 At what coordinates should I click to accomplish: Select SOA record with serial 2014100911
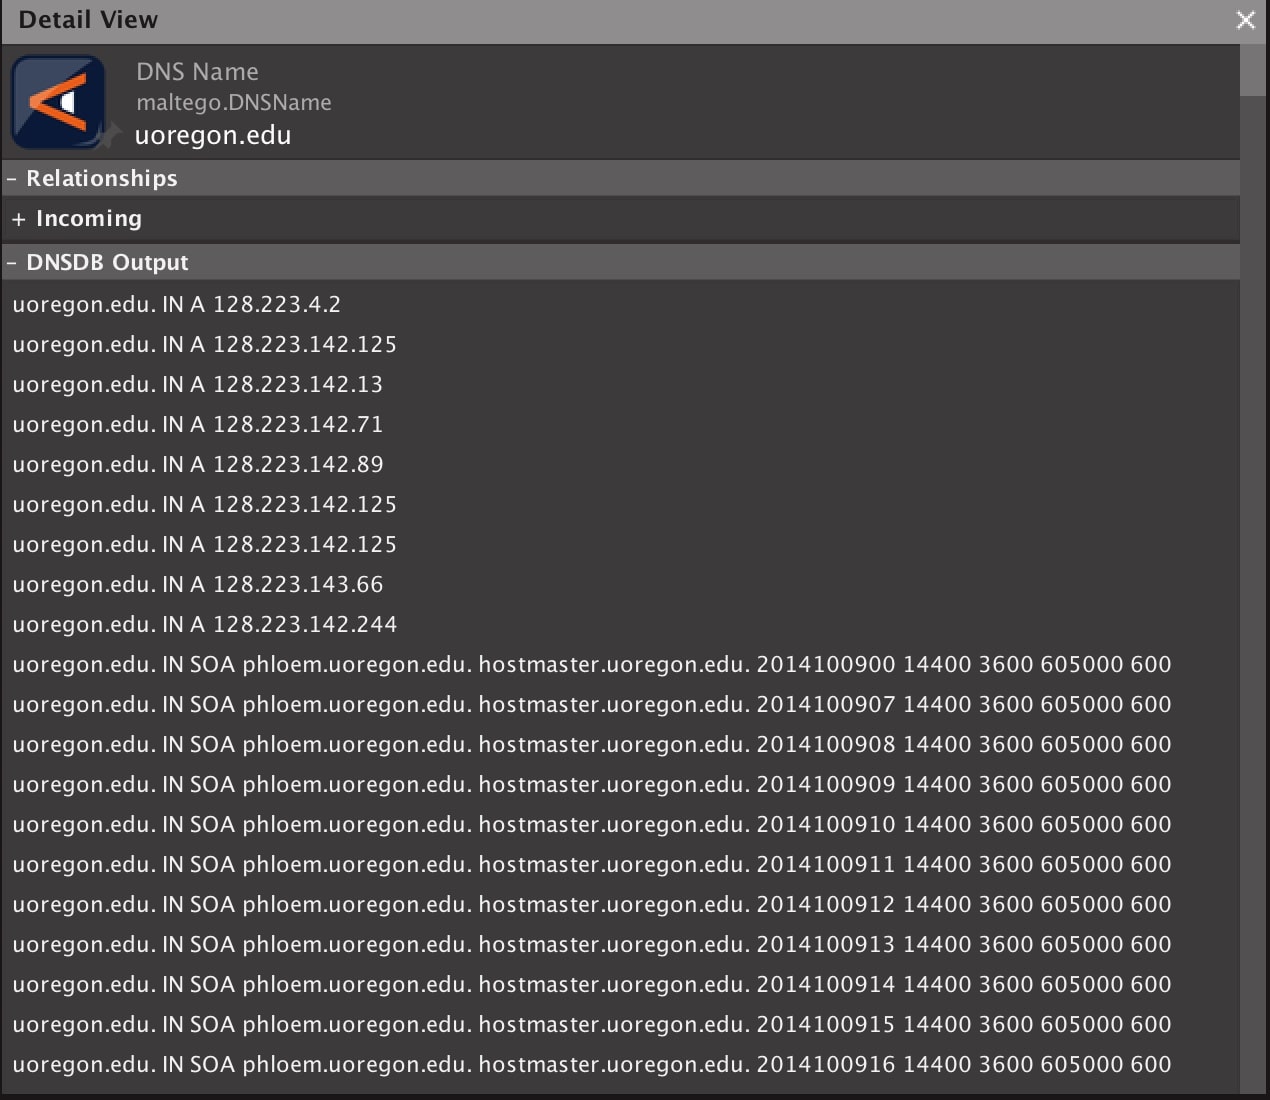[592, 864]
